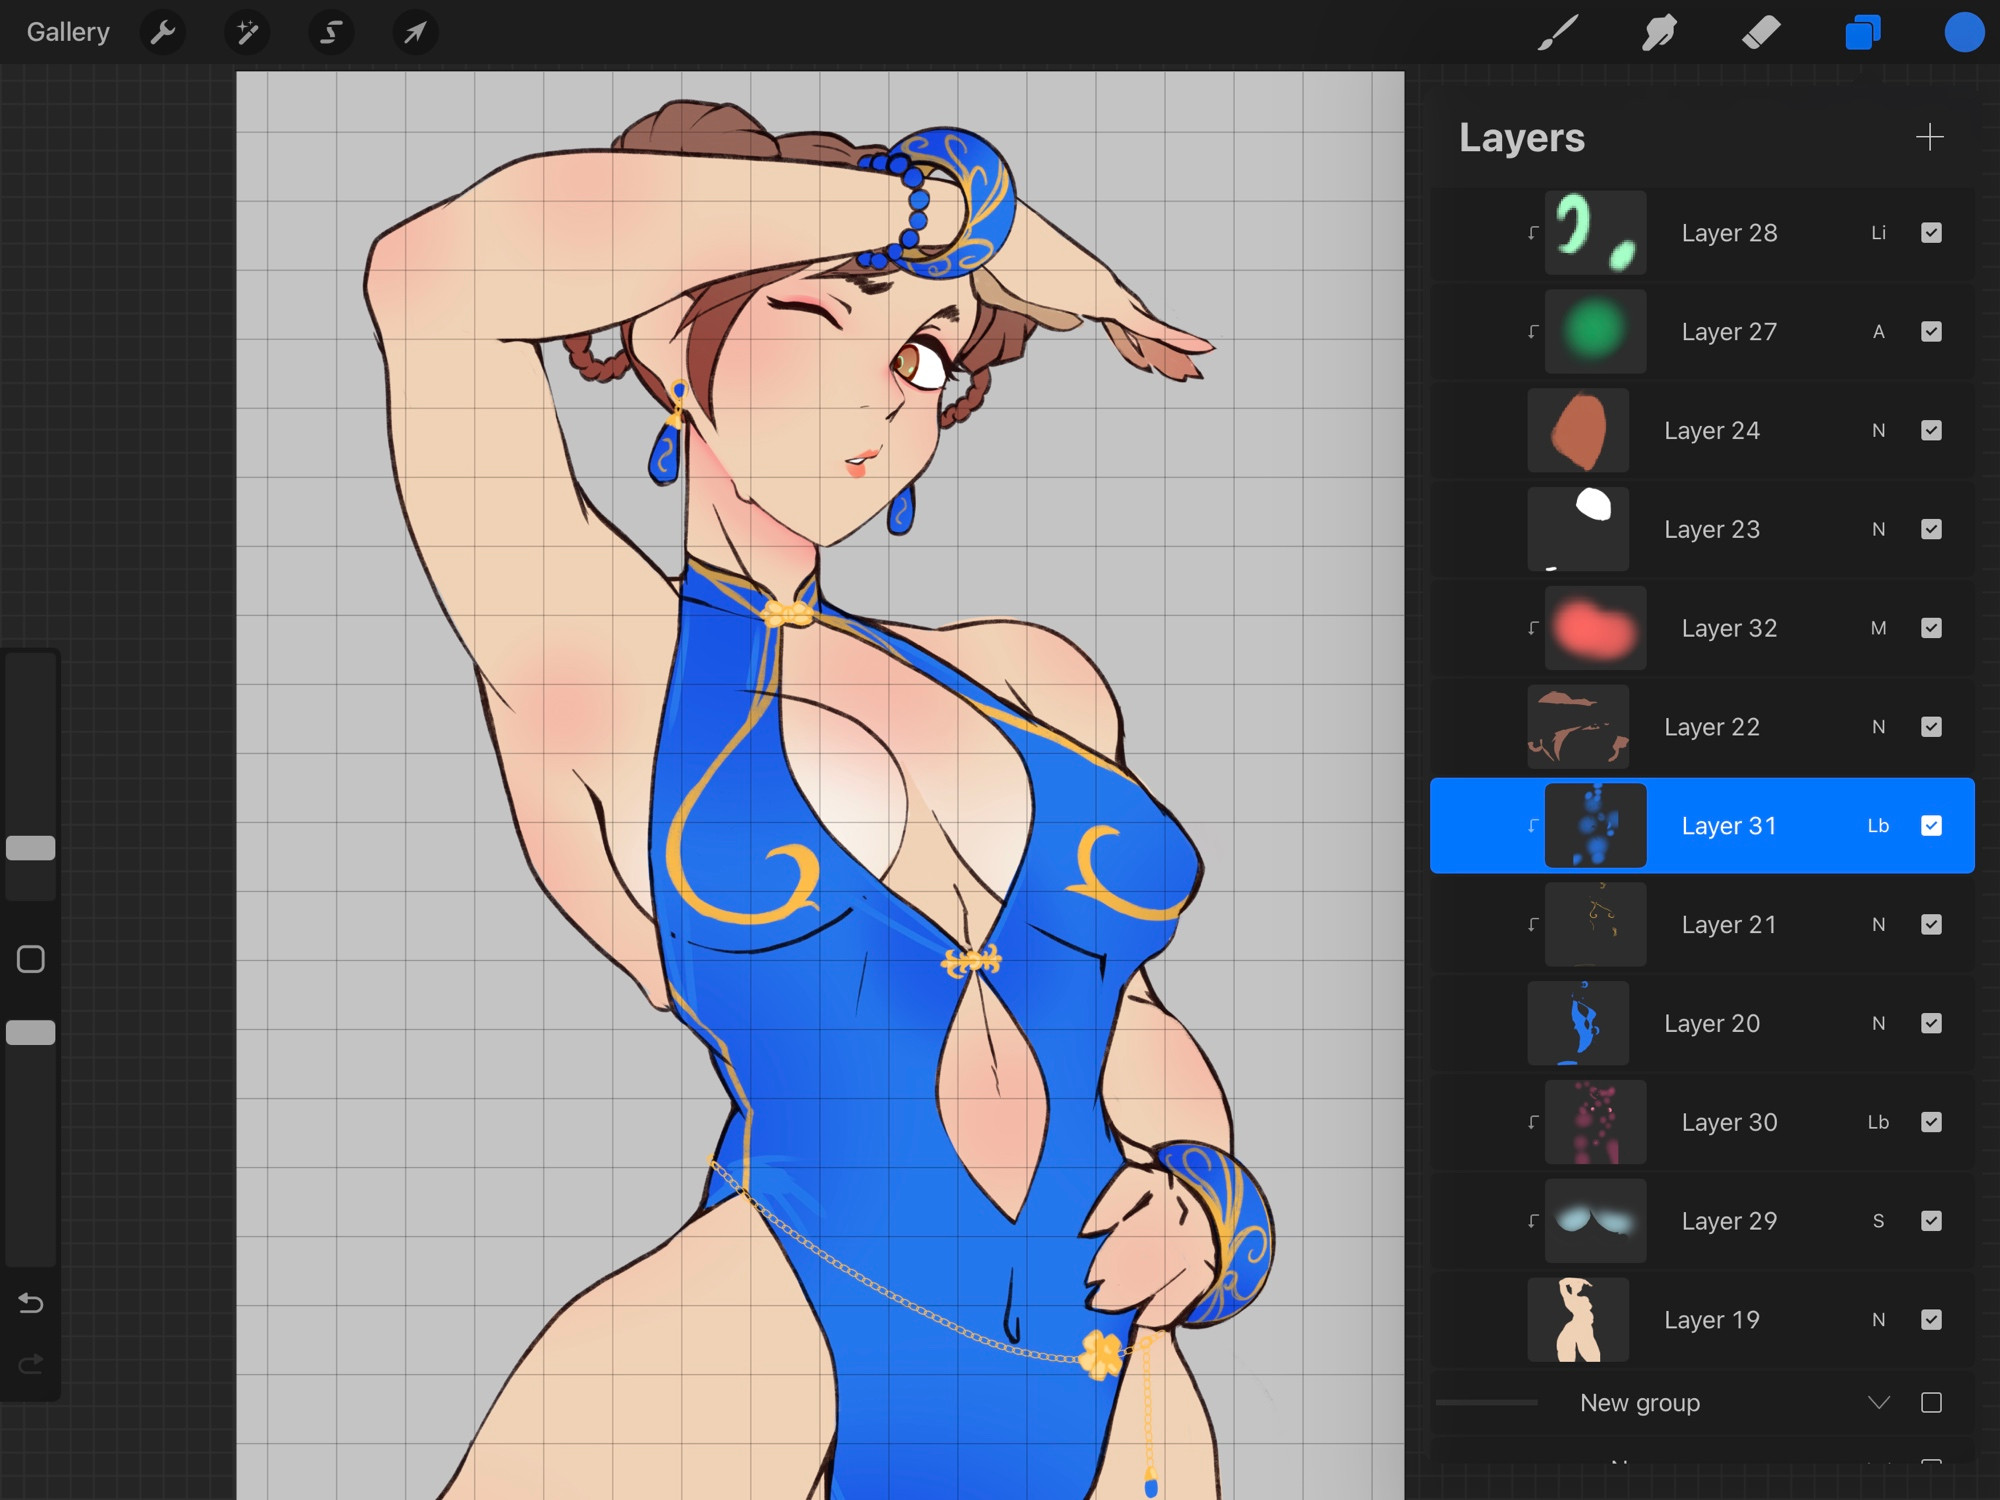This screenshot has width=2000, height=1500.
Task: Select Layer 28 row
Action: (1702, 233)
